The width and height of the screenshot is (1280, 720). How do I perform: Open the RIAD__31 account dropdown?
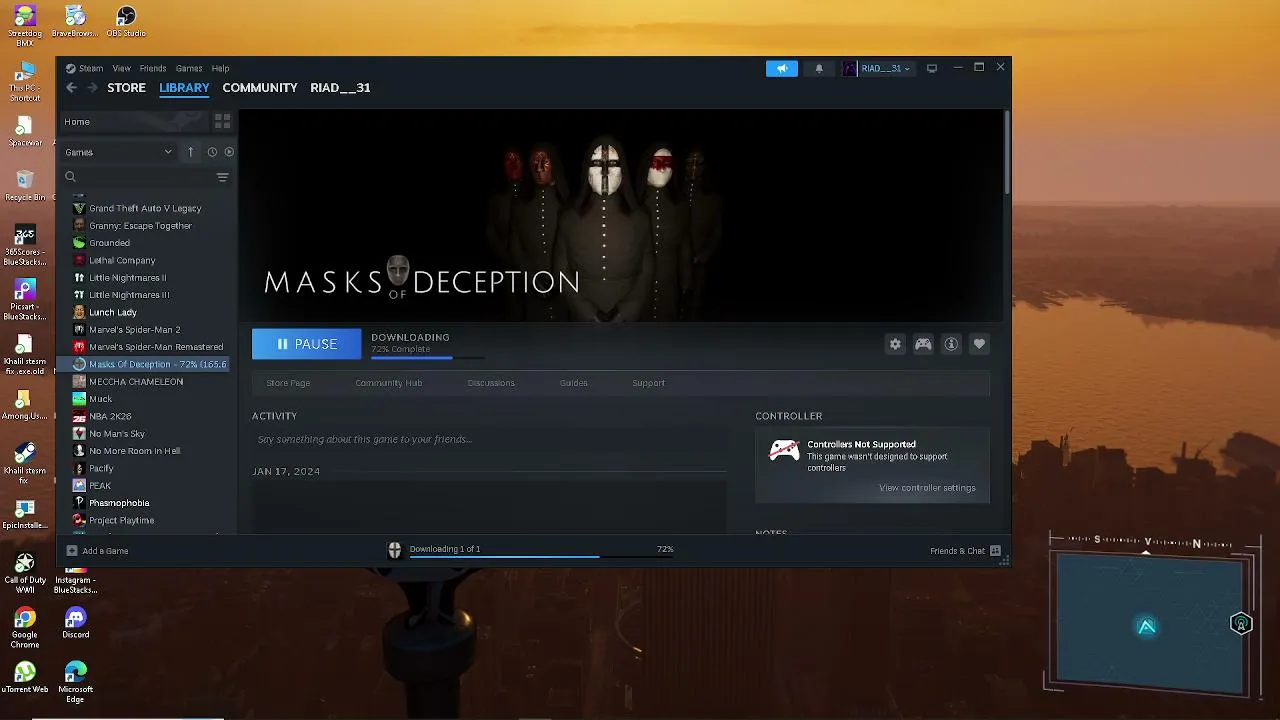877,68
